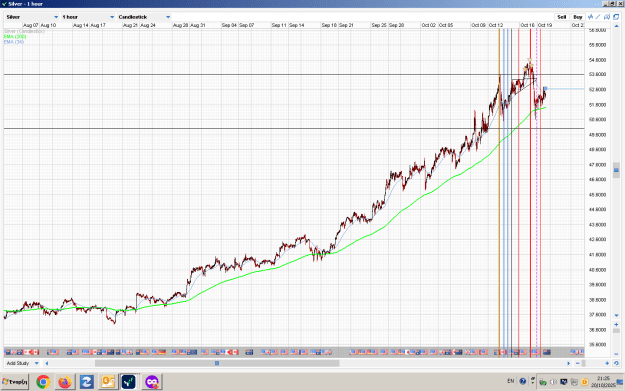Open the Windows Start button
The height and width of the screenshot is (391, 625).
point(15,382)
